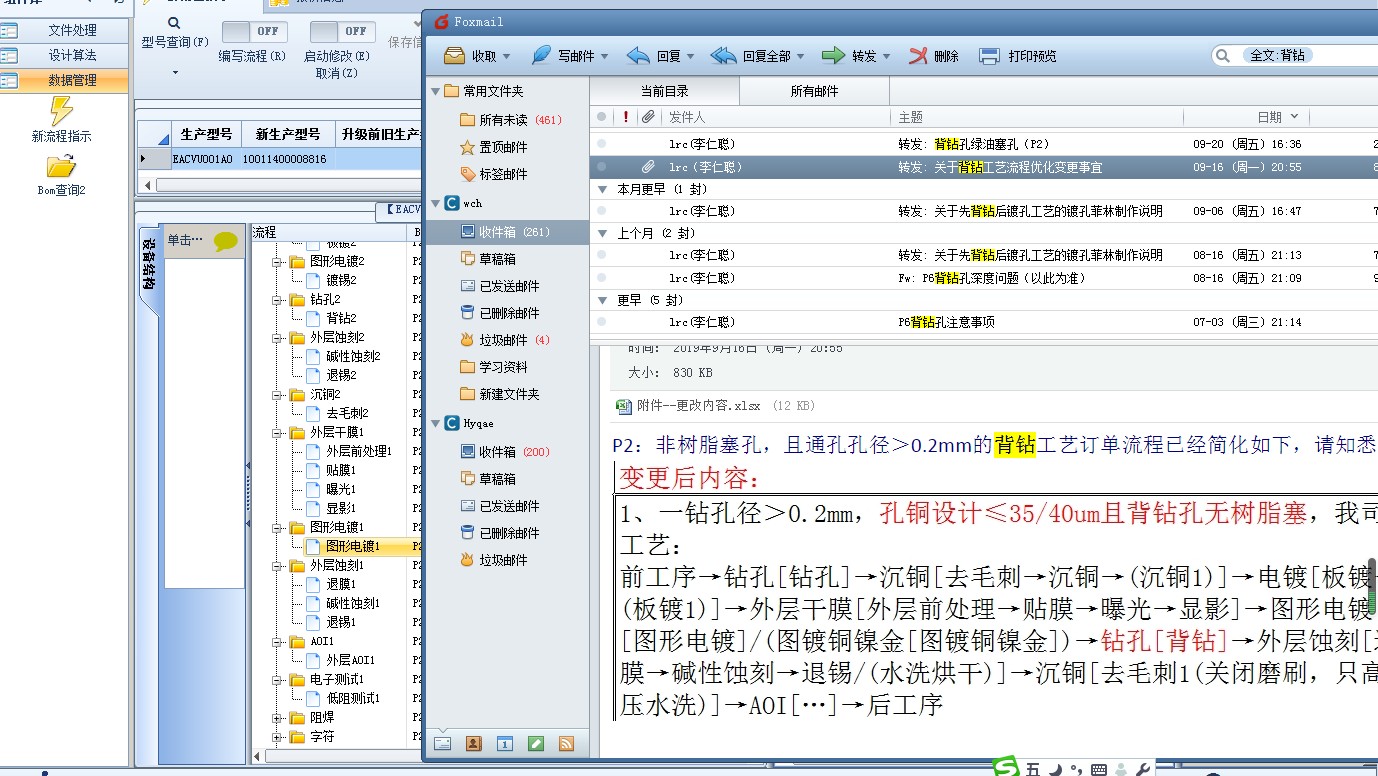This screenshot has height=776, width=1378.
Task: Click the 新流程指示 lightning icon
Action: (x=62, y=111)
